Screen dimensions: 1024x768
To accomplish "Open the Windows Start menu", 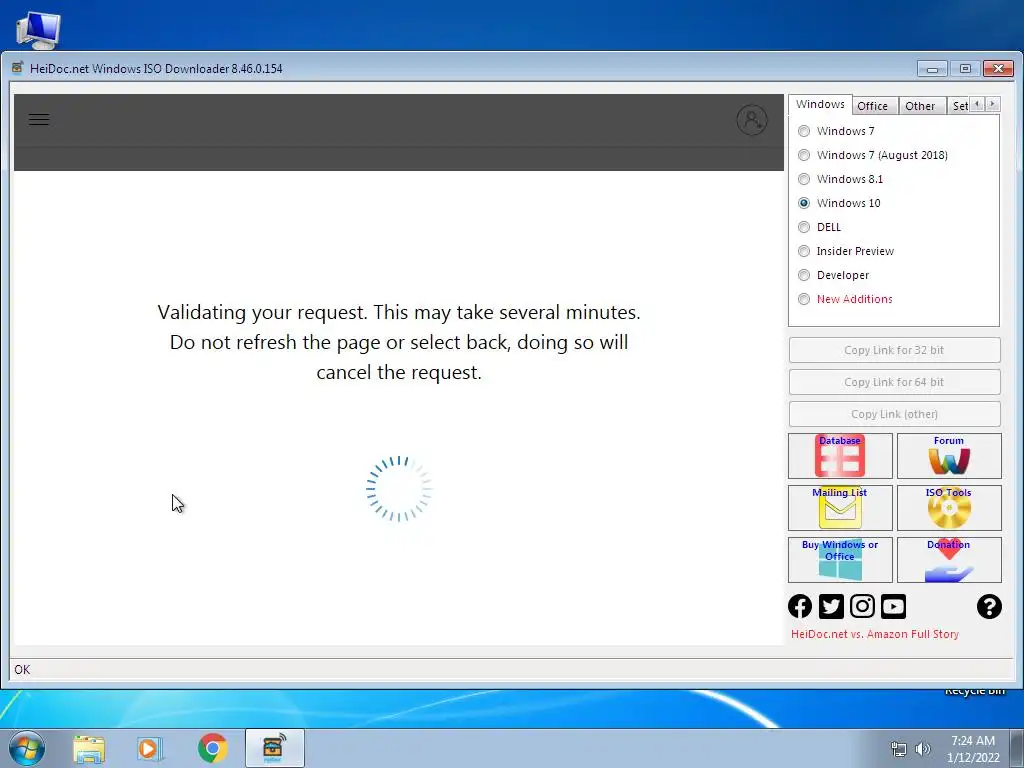I will [27, 748].
